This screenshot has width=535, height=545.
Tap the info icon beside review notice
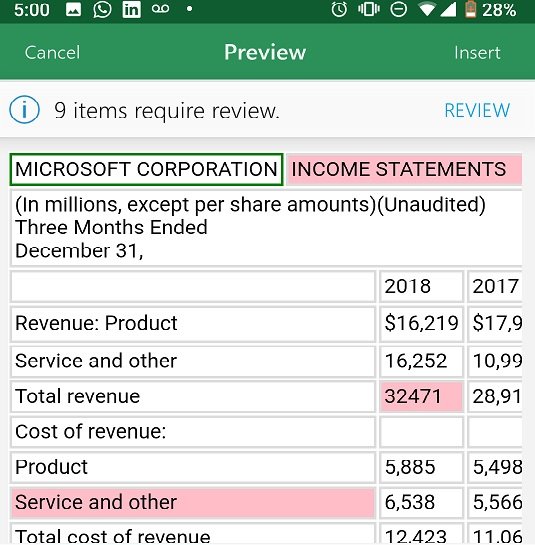click(24, 110)
